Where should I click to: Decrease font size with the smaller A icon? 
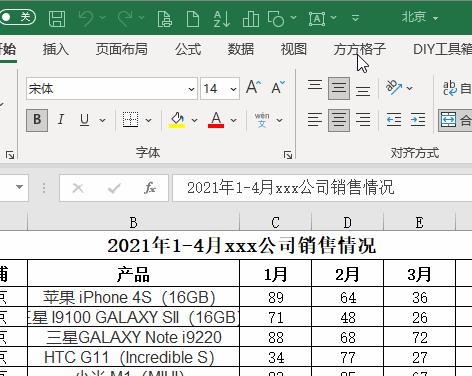coord(278,88)
